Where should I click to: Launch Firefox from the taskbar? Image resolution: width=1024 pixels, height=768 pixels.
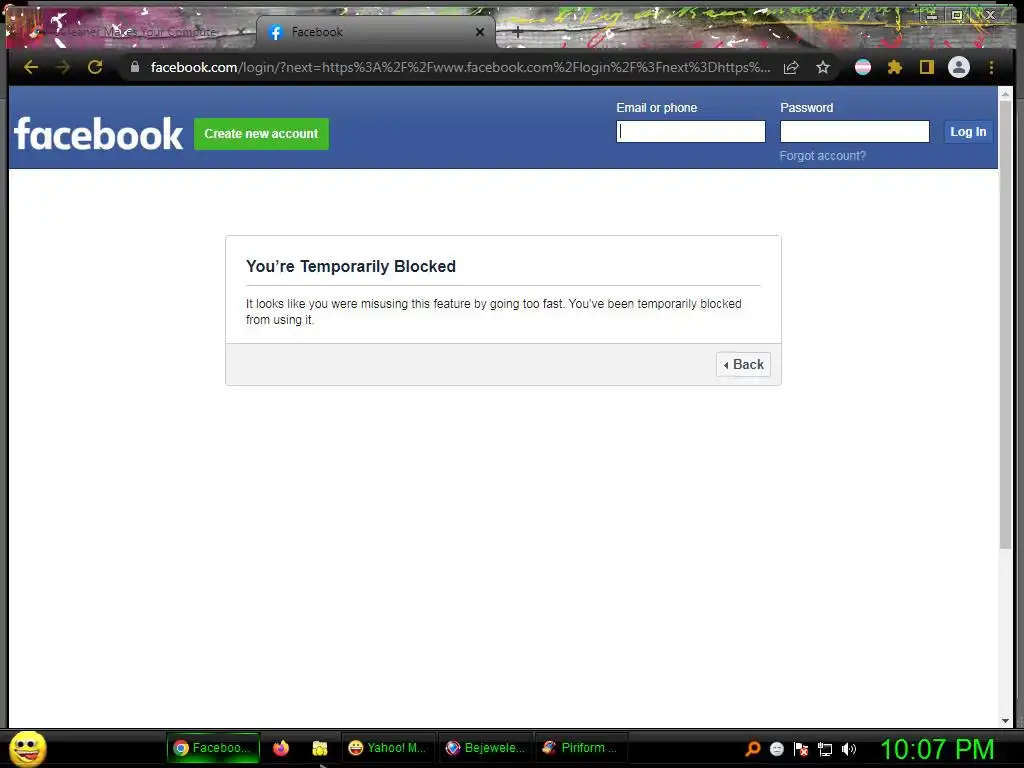pyautogui.click(x=281, y=748)
